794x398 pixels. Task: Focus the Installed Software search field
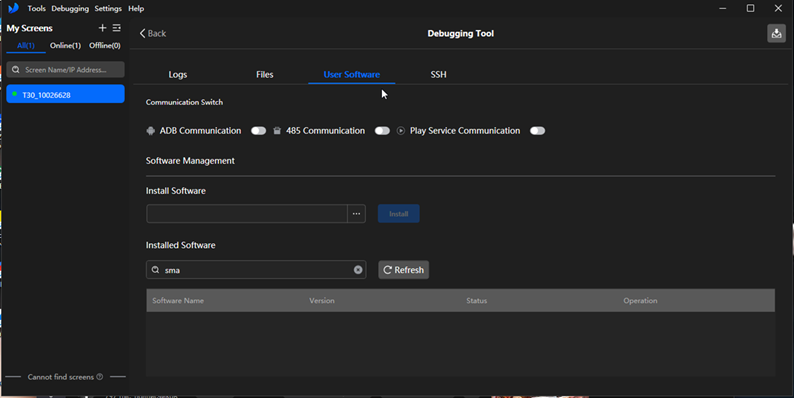[256, 270]
